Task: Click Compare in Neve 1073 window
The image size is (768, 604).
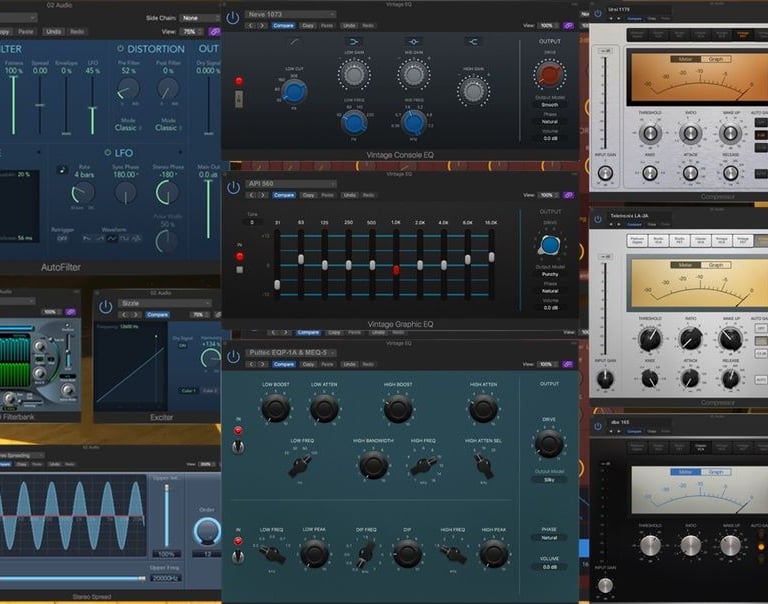Action: [283, 25]
